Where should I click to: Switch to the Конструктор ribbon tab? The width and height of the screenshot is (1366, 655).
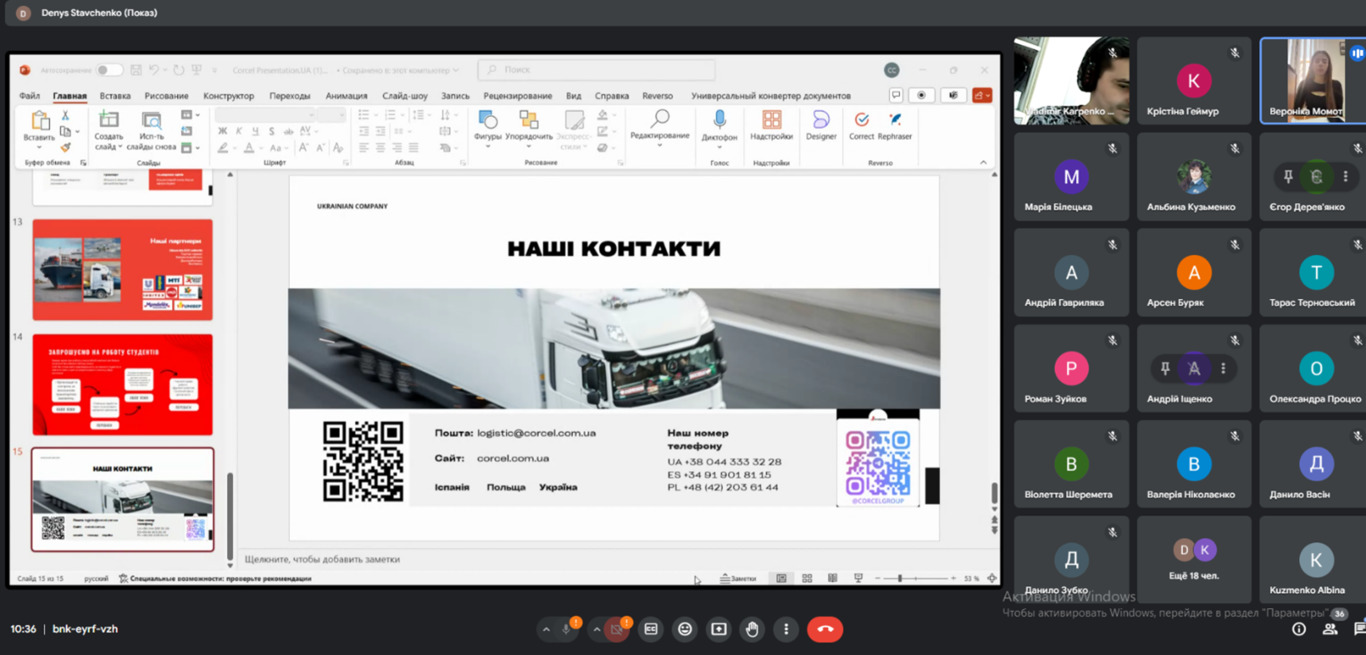coord(228,96)
